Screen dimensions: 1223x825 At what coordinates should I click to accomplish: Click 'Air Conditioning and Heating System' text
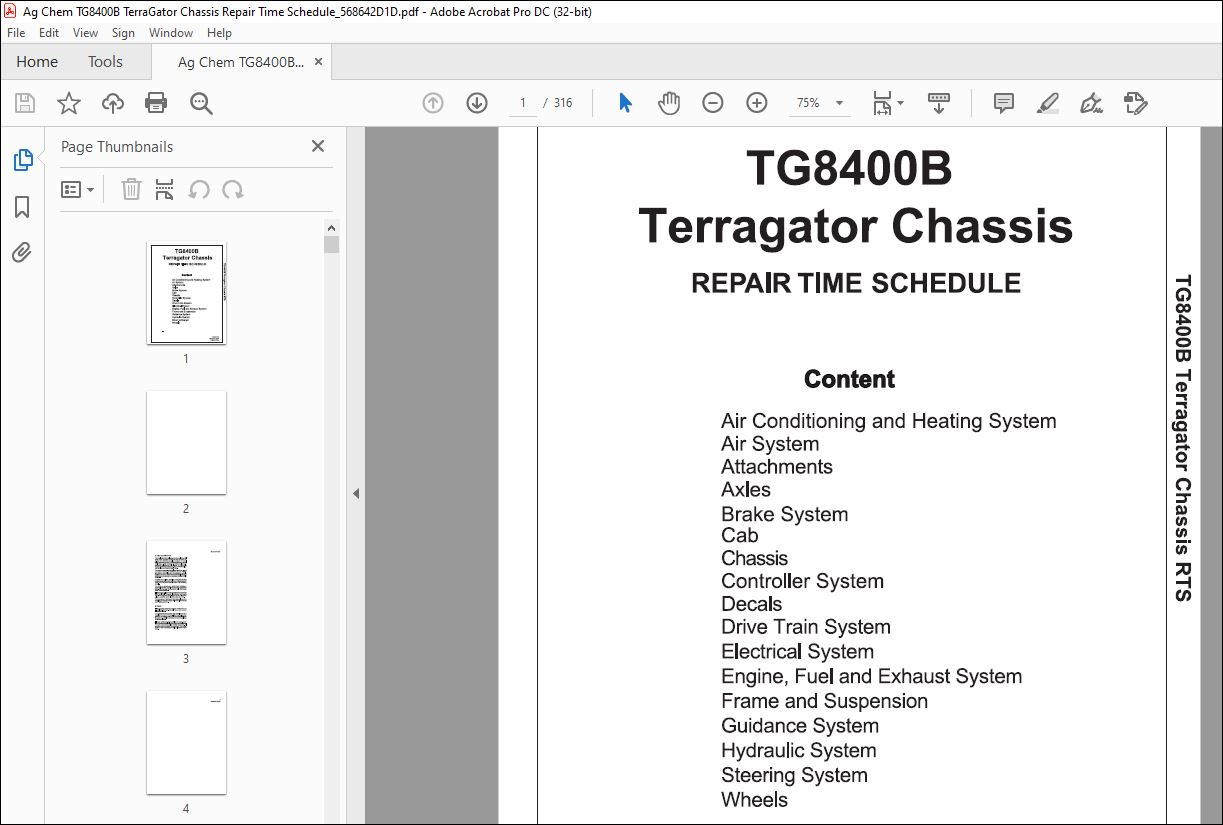[888, 421]
